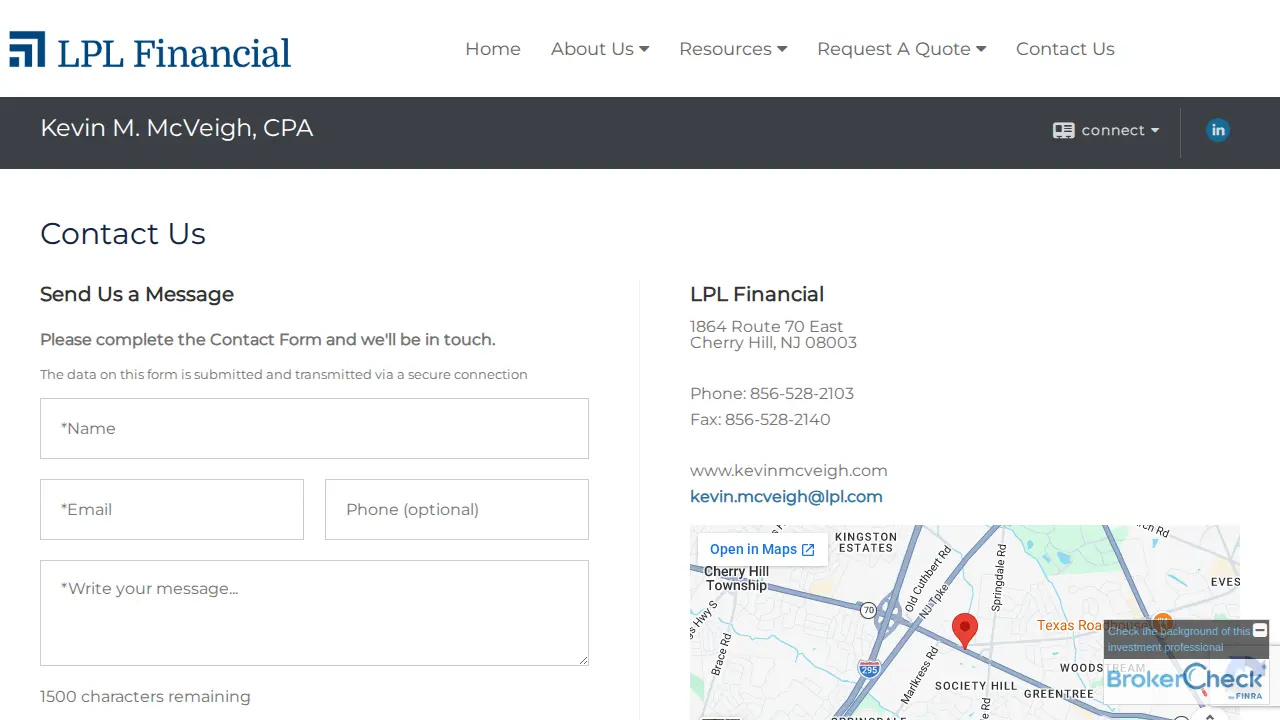Click the I-295 shield on map
Screen dimensions: 1280x720
click(869, 668)
